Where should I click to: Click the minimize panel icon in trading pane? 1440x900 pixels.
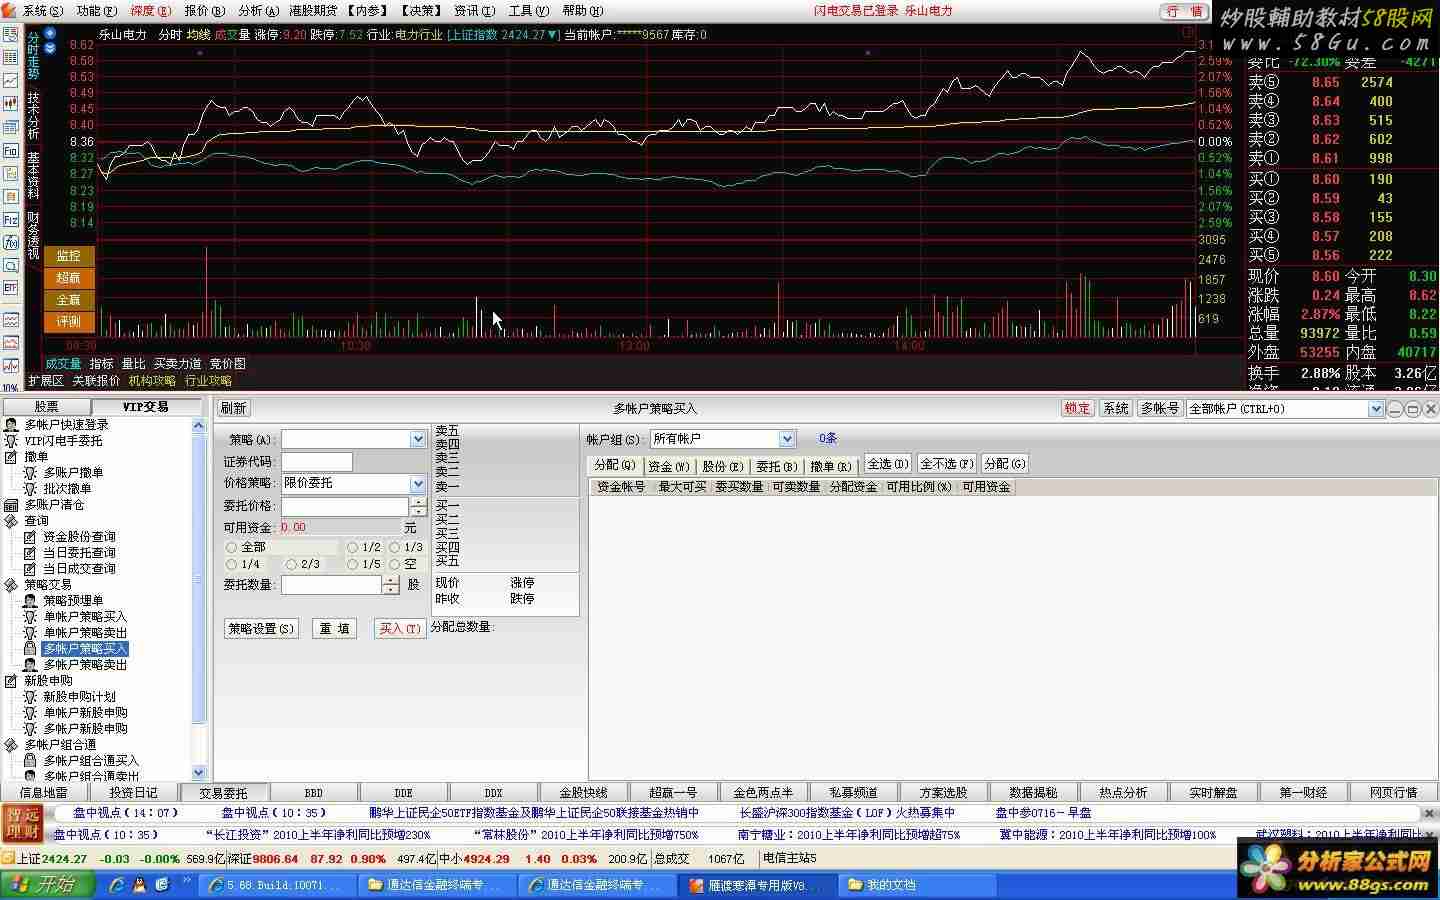click(x=1397, y=409)
